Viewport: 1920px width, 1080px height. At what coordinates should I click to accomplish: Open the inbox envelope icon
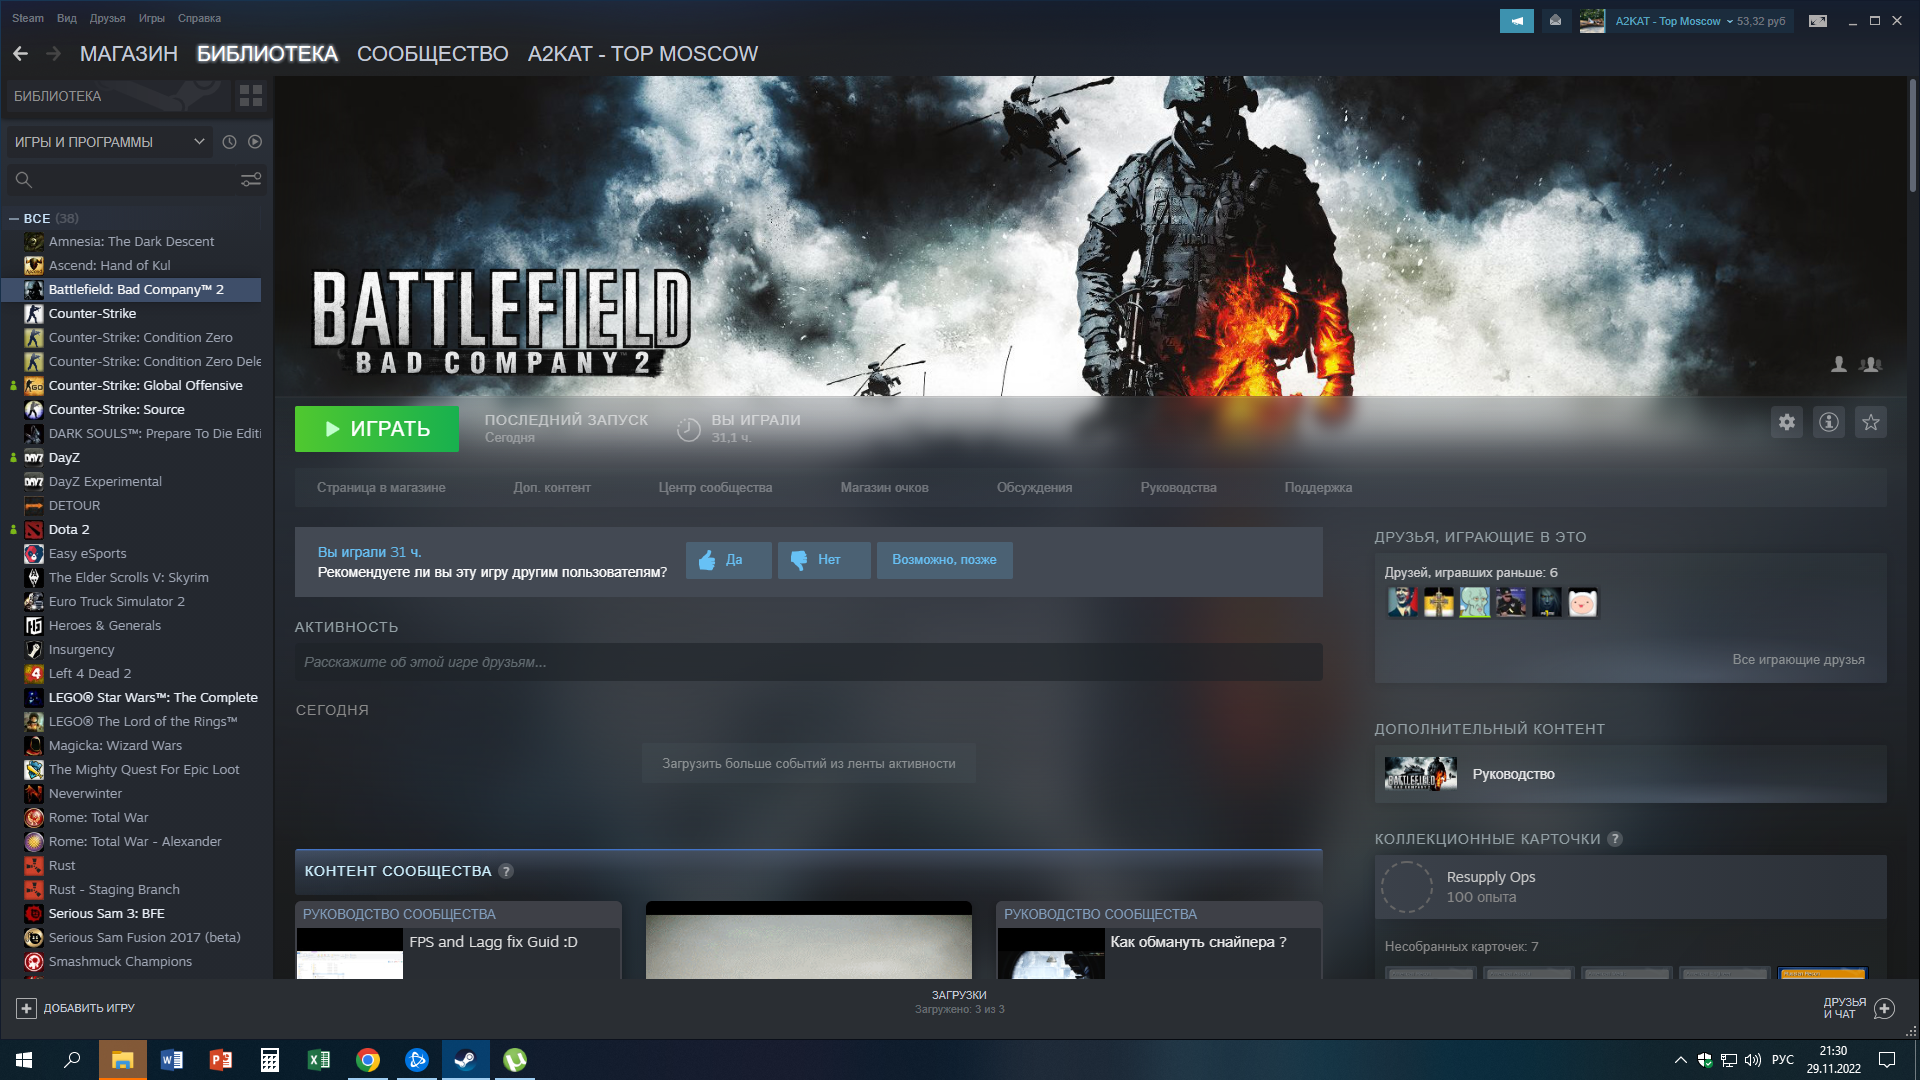tap(1555, 21)
